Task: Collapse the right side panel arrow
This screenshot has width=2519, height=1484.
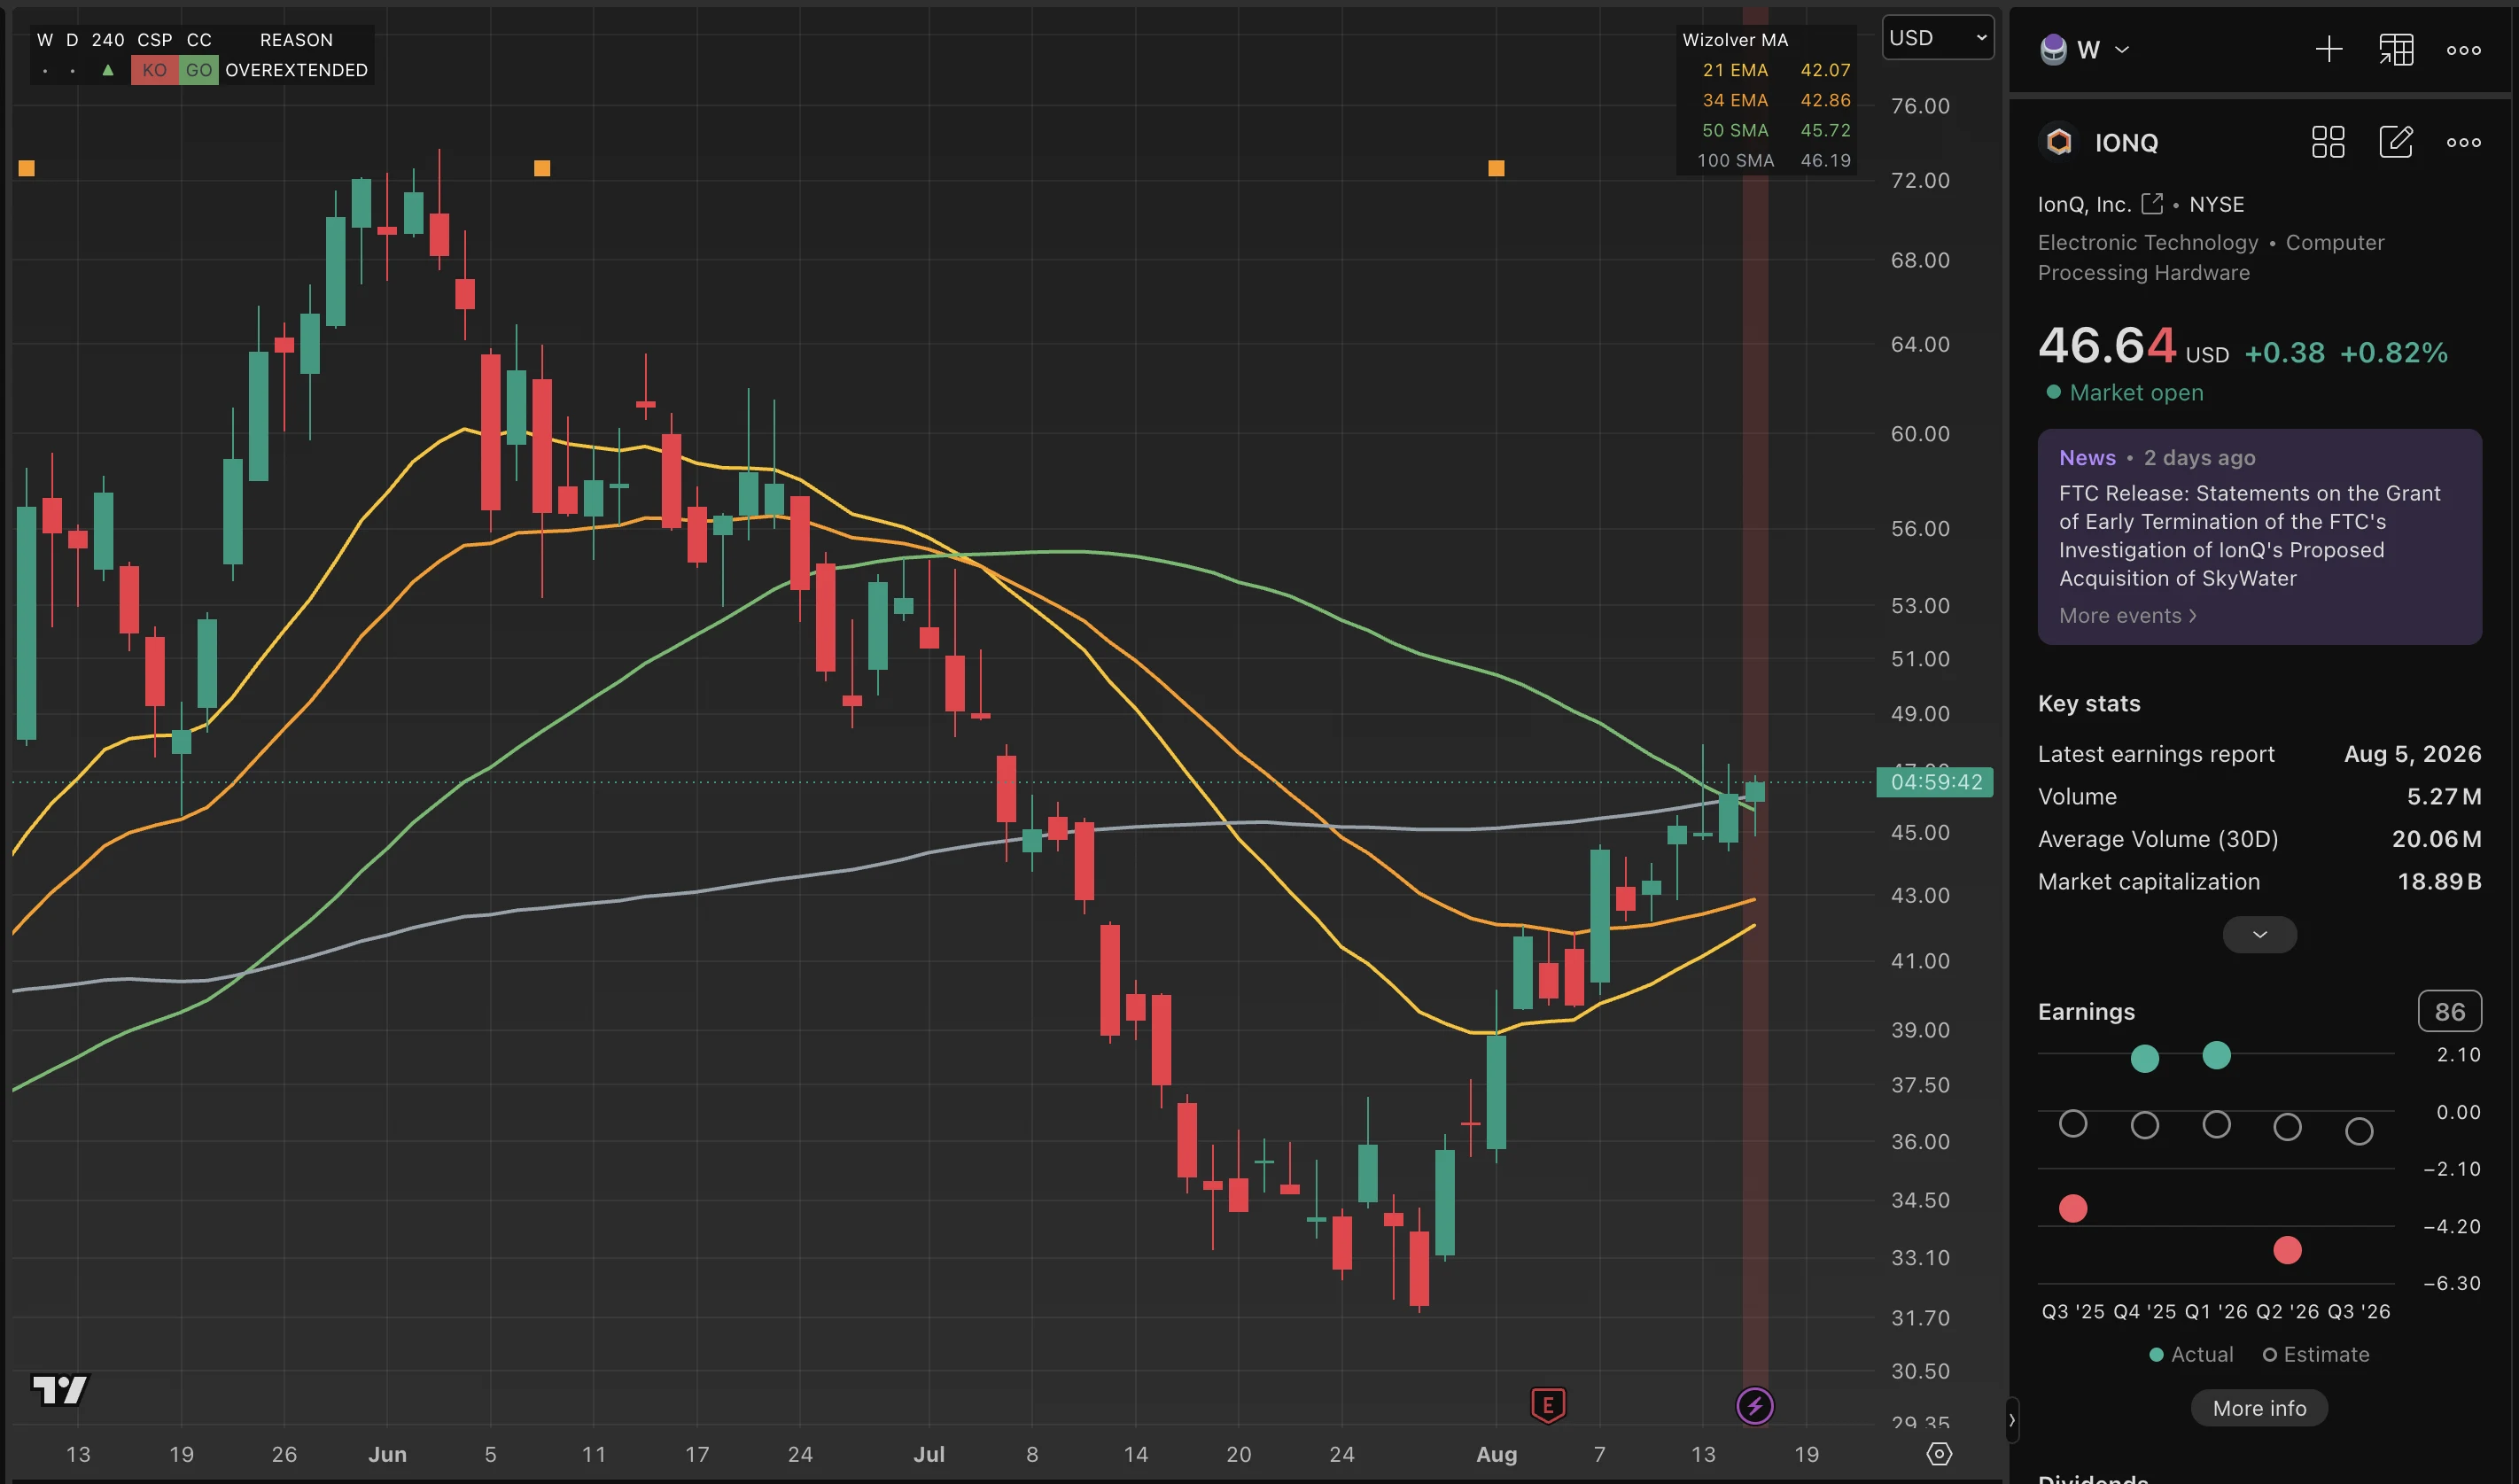Action: 2012,1420
